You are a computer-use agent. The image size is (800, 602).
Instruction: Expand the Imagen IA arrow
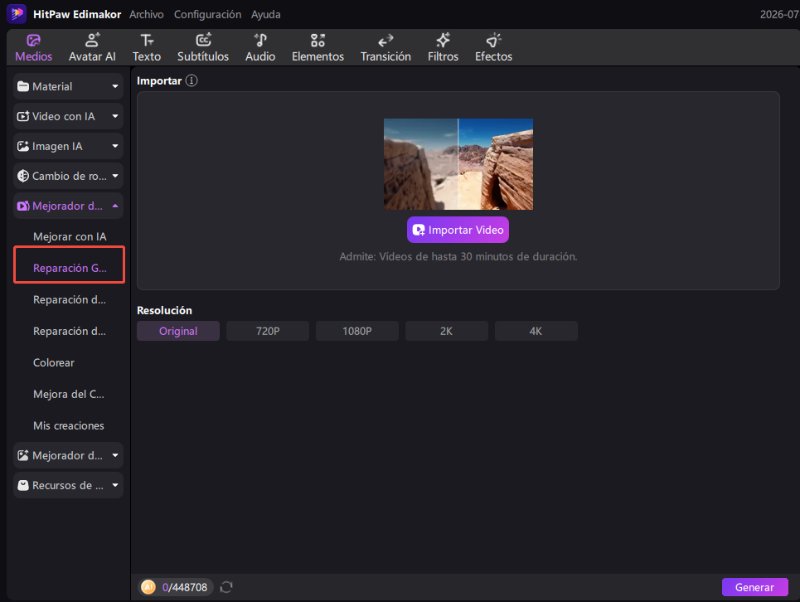[x=115, y=146]
